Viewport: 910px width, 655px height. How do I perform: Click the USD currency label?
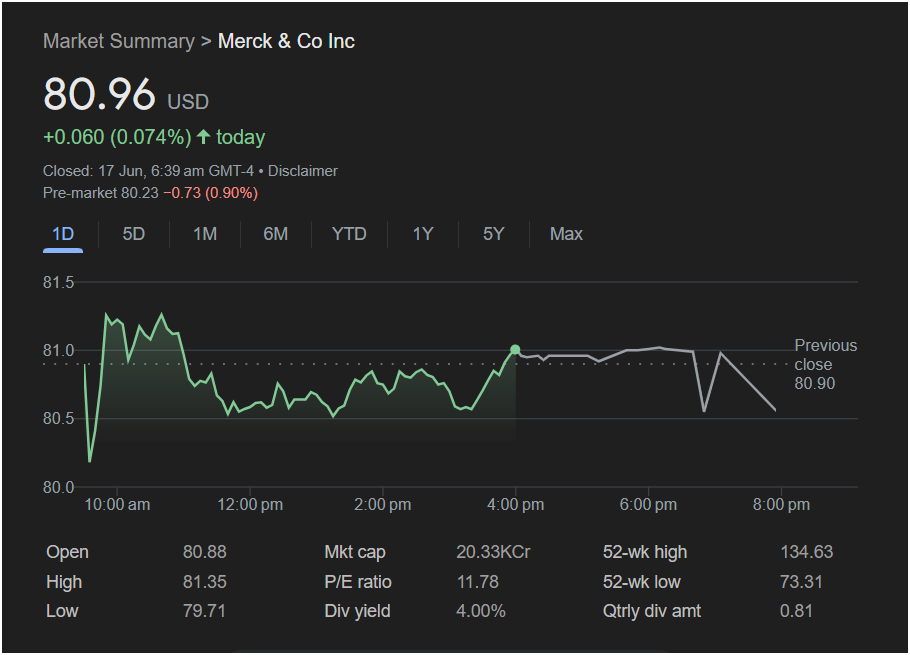point(188,102)
